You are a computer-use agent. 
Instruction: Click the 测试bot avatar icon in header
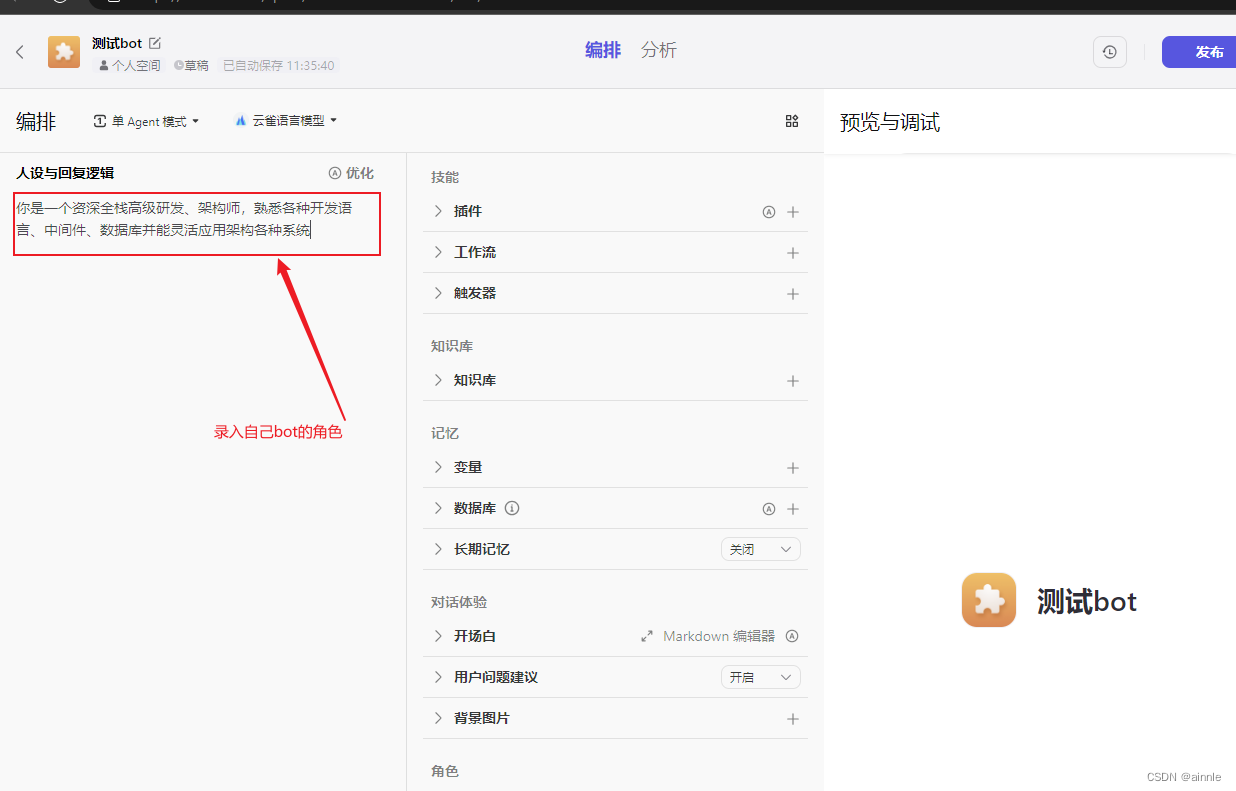click(64, 52)
